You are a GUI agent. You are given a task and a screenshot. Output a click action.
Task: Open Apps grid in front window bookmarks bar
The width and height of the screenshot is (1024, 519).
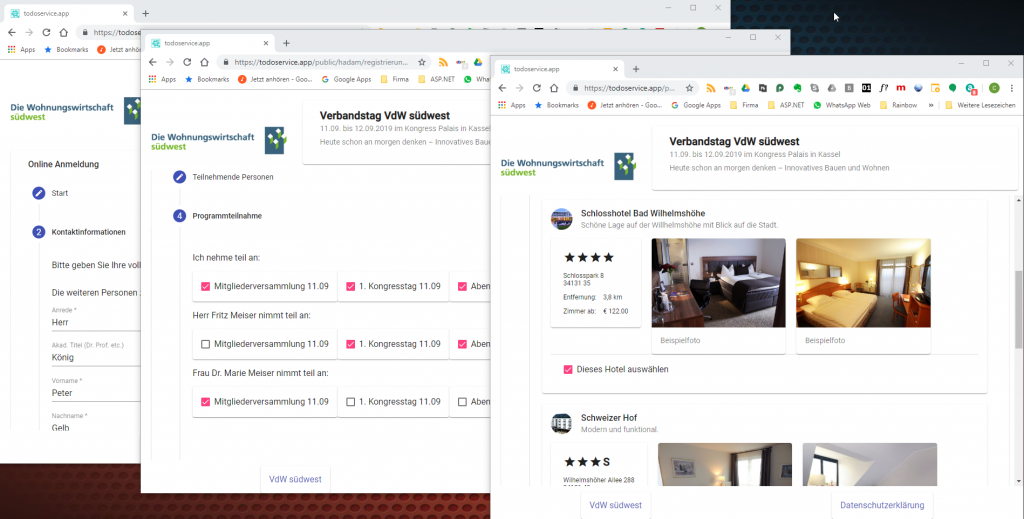coord(511,105)
